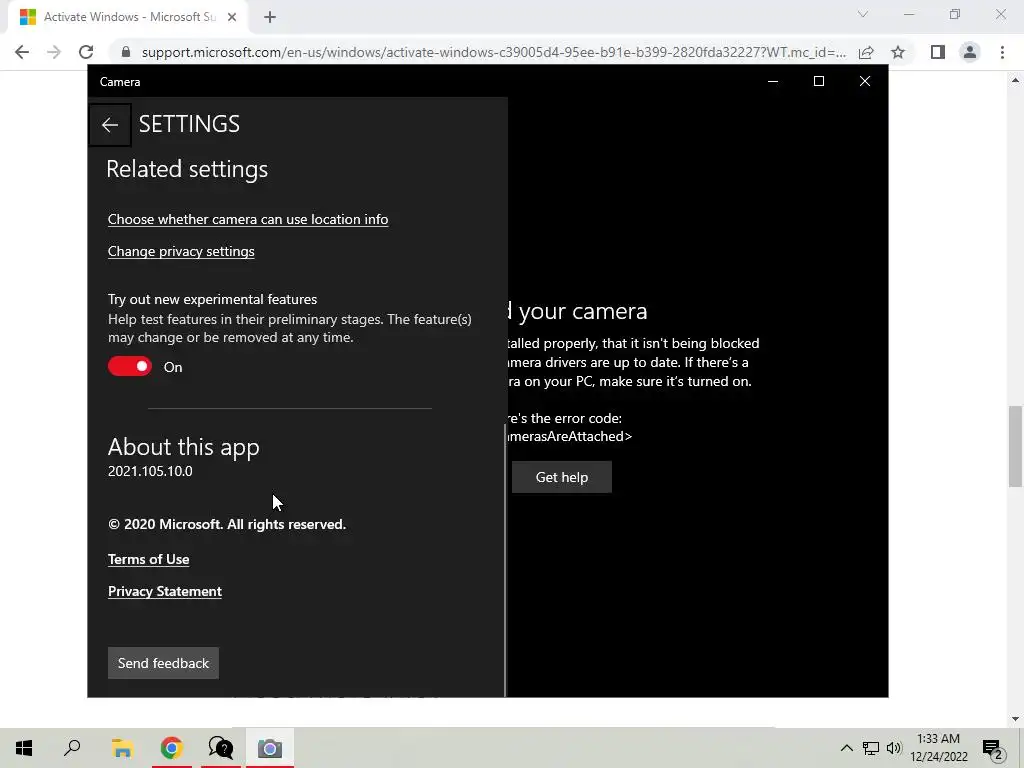This screenshot has width=1024, height=768.
Task: Open Windows Start menu
Action: coord(24,748)
